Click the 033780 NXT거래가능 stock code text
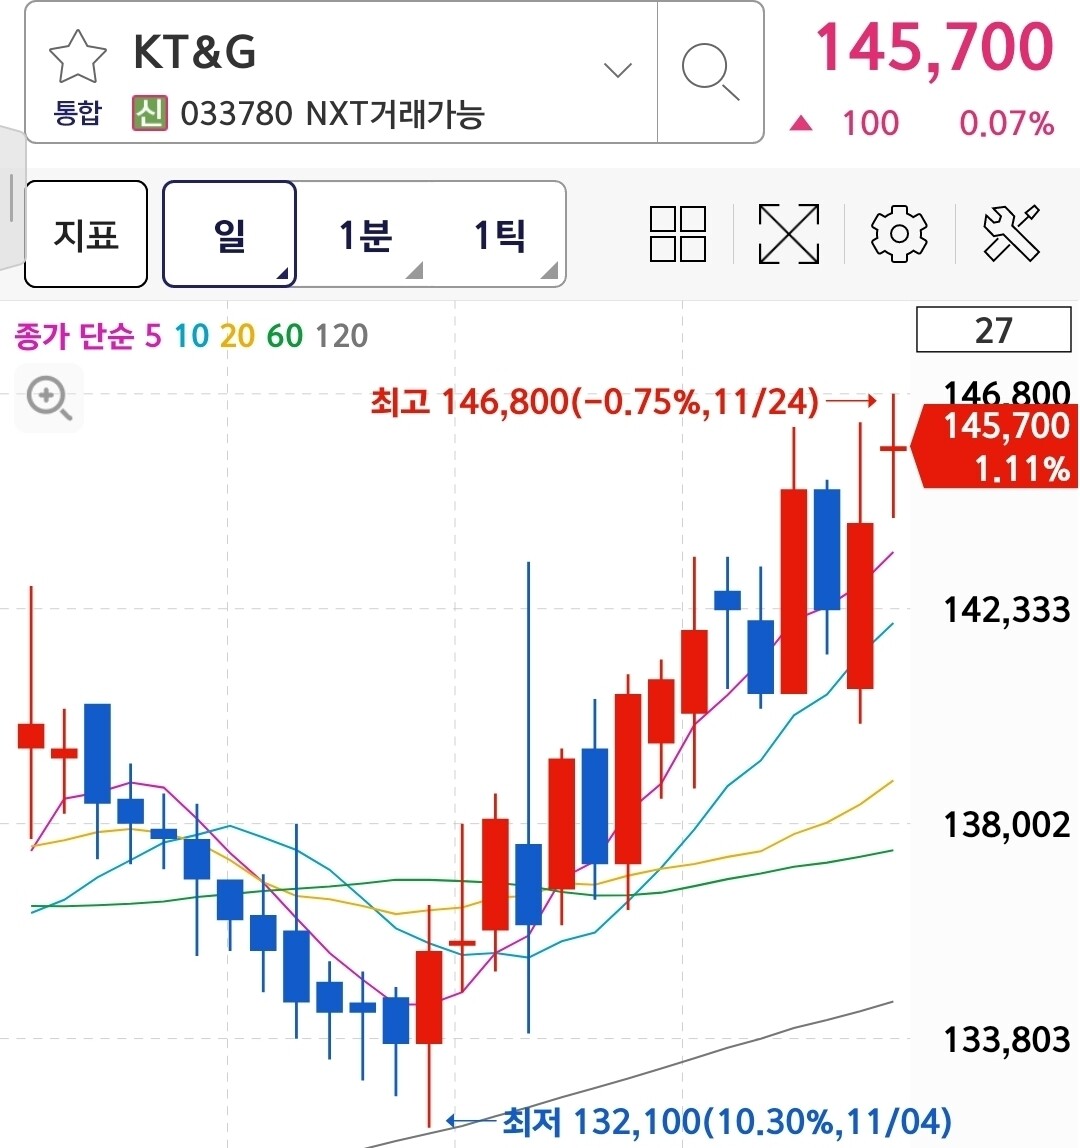Image resolution: width=1080 pixels, height=1148 pixels. coord(332,114)
